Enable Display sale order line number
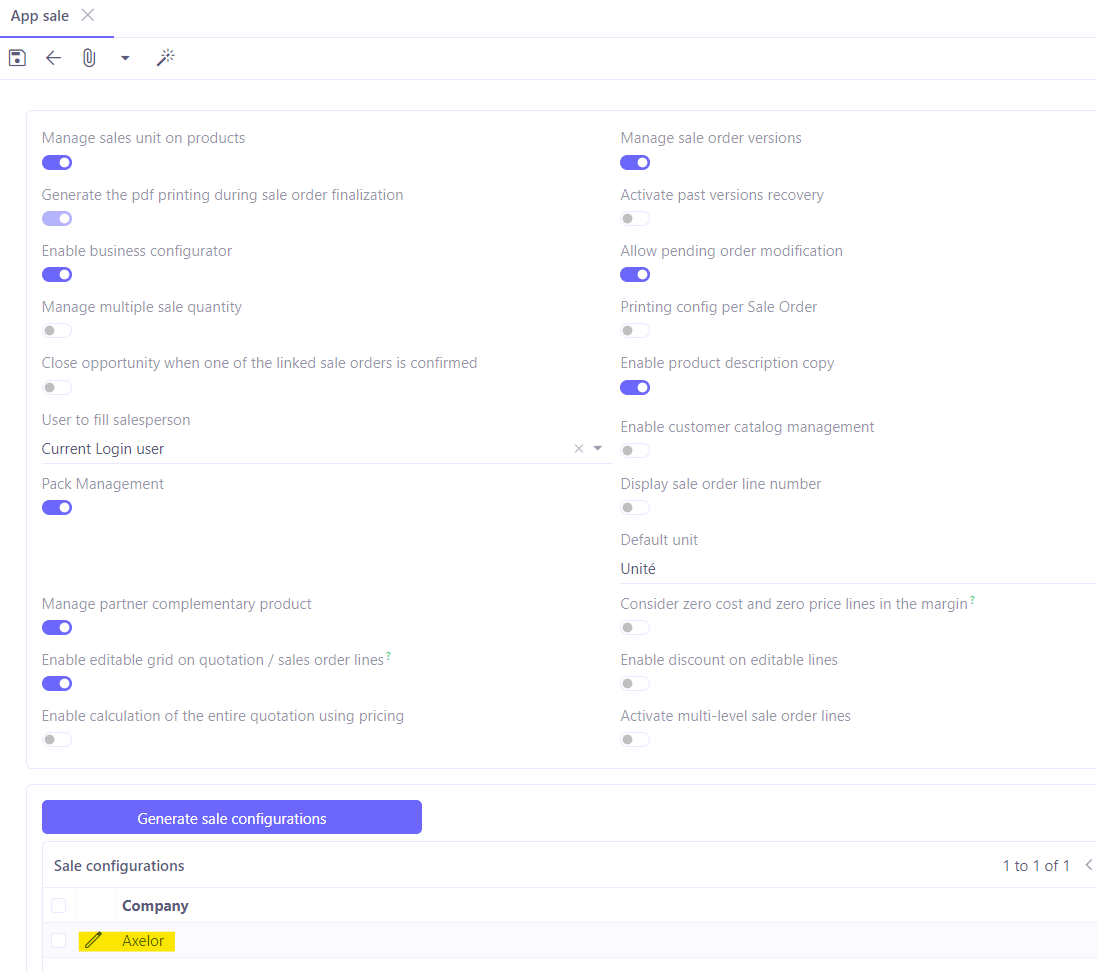The width and height of the screenshot is (1097, 972). click(x=635, y=507)
